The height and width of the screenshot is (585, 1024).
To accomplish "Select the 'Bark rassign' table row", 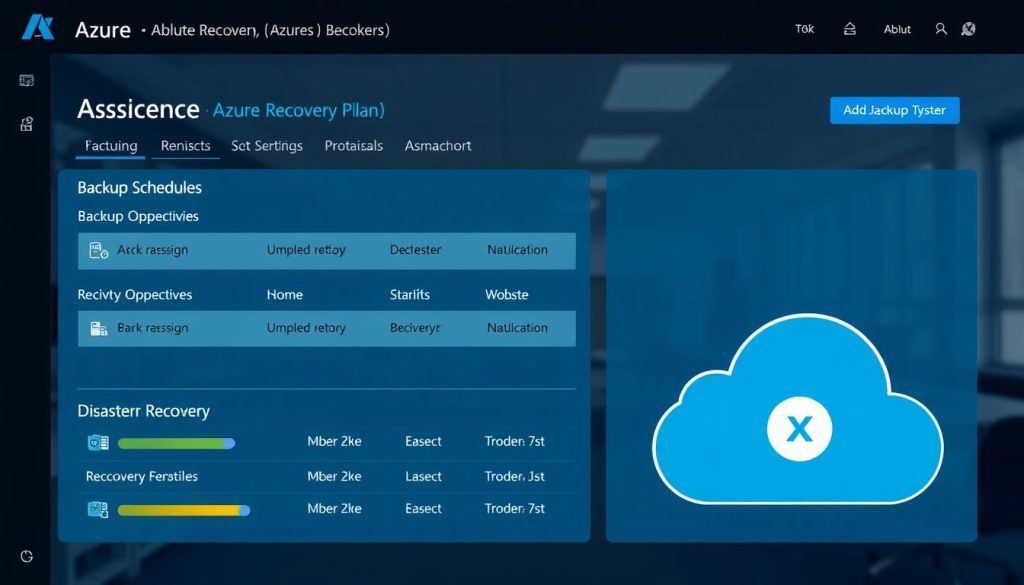I will click(325, 327).
